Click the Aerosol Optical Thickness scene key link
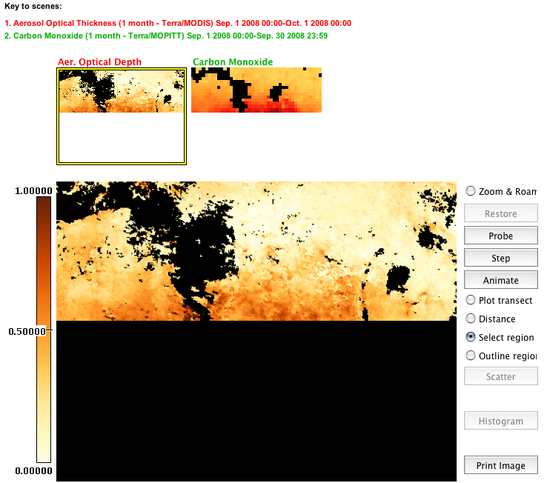This screenshot has width=550, height=483. (178, 23)
